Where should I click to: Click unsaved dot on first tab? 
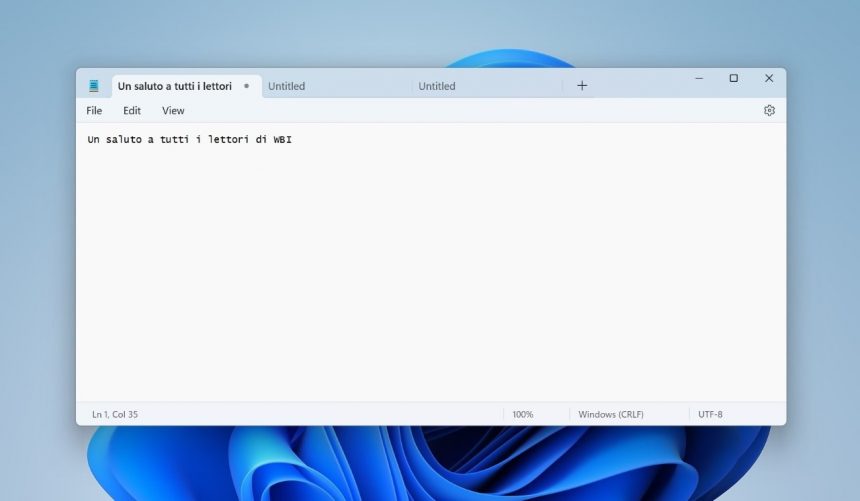point(247,86)
